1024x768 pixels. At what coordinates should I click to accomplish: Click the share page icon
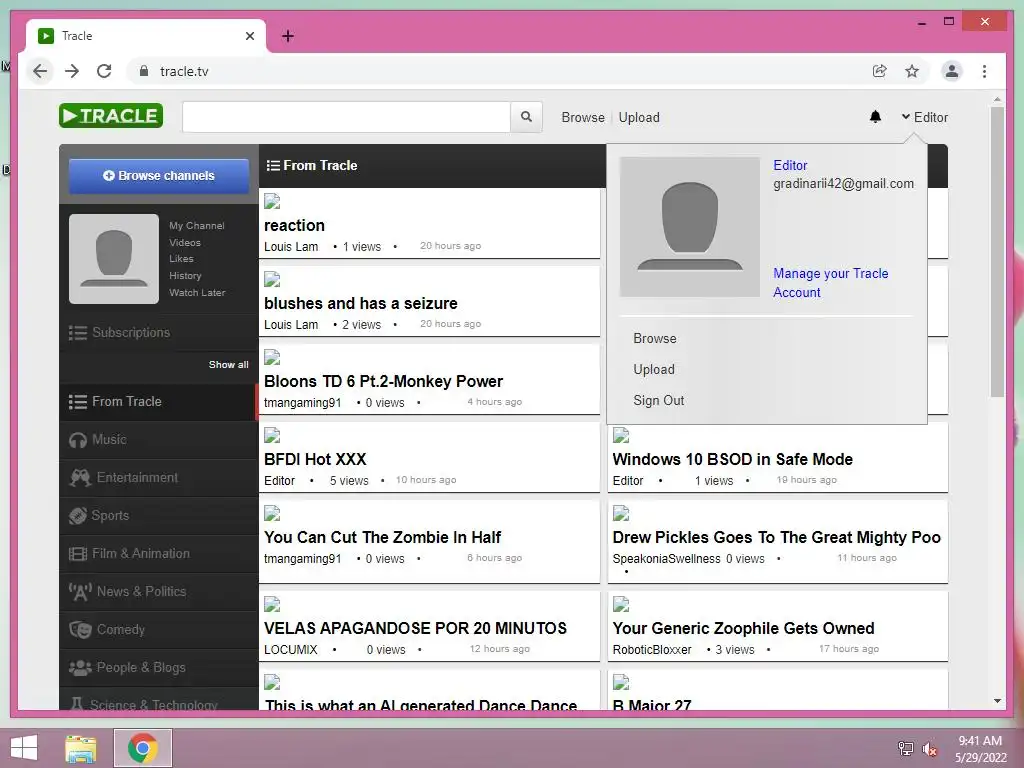click(880, 71)
